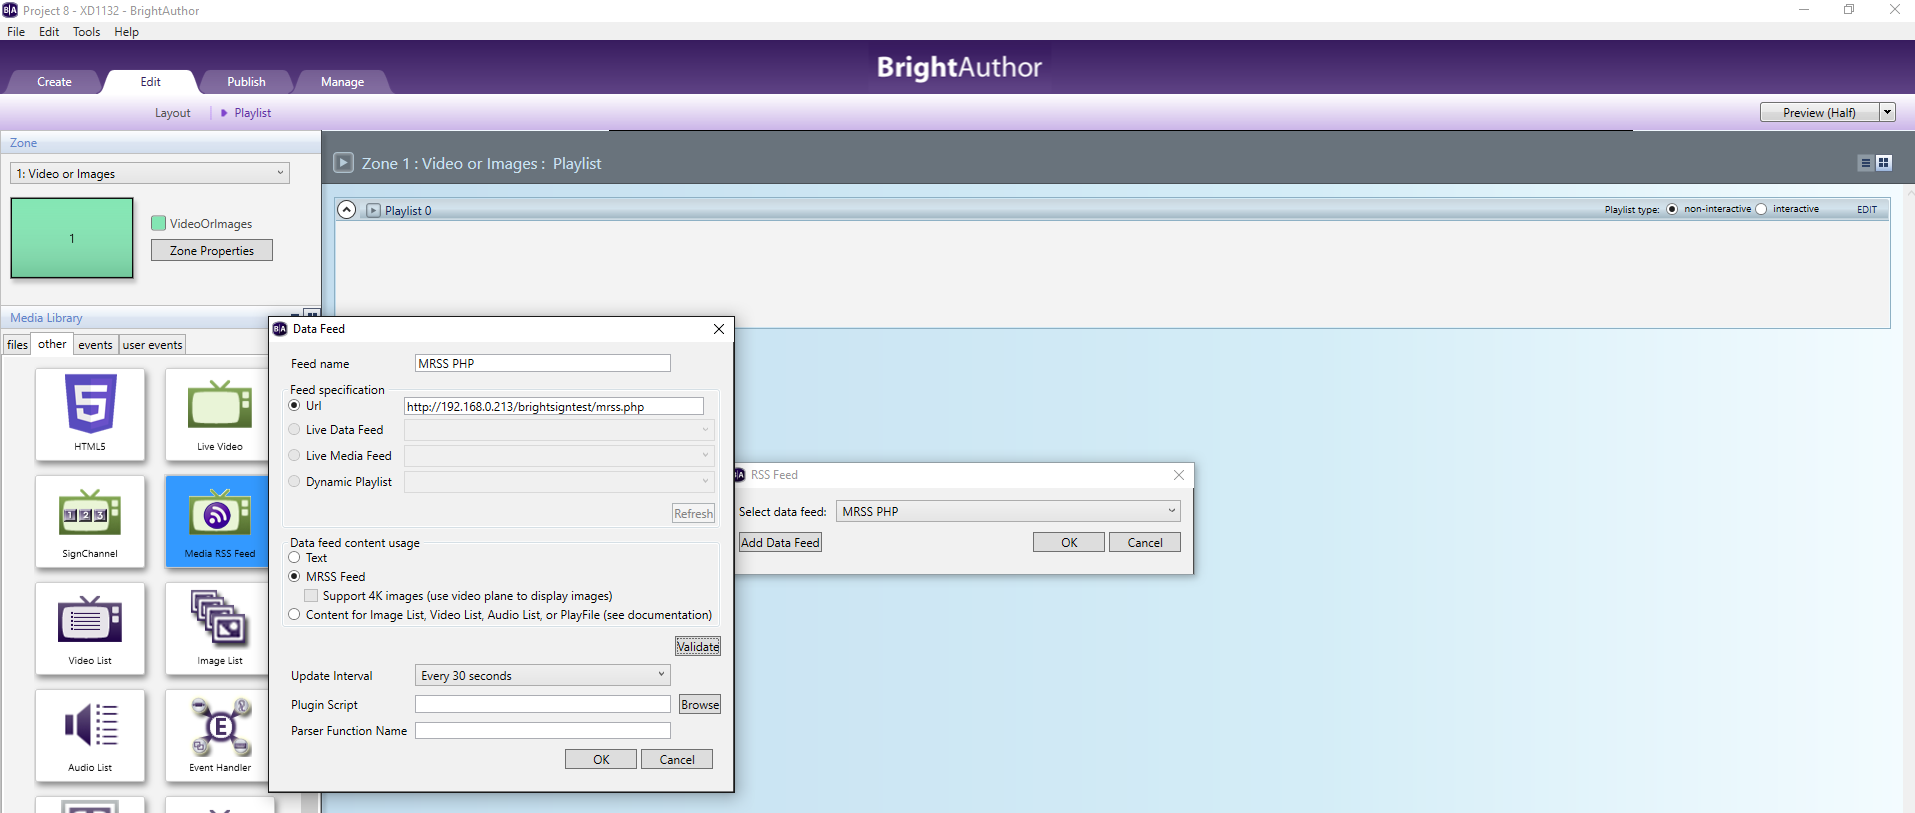Click the Playlist 0 play icon

pyautogui.click(x=373, y=211)
